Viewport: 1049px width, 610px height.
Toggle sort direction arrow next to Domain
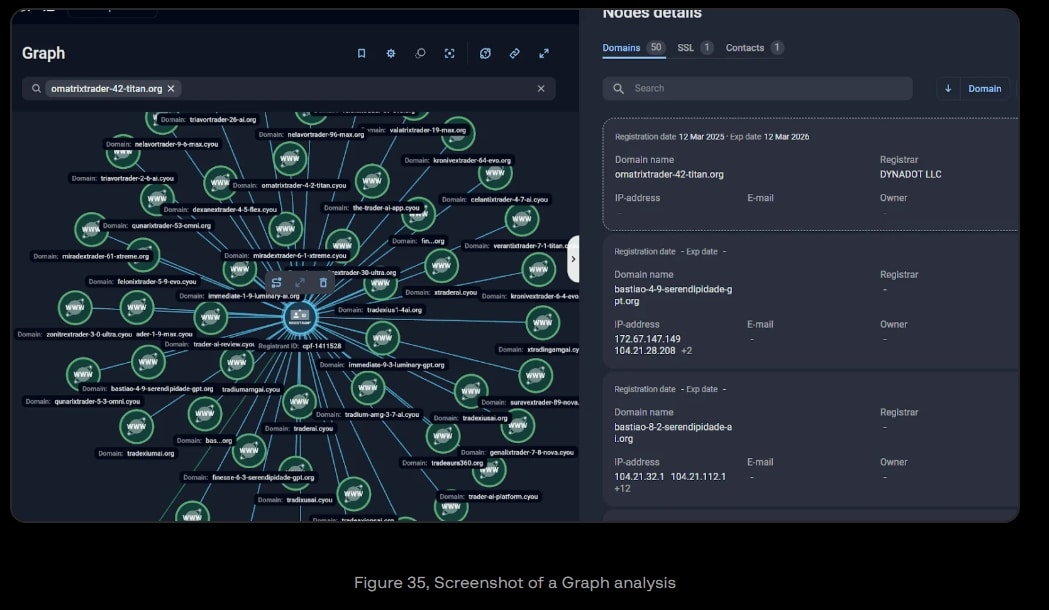pos(948,89)
